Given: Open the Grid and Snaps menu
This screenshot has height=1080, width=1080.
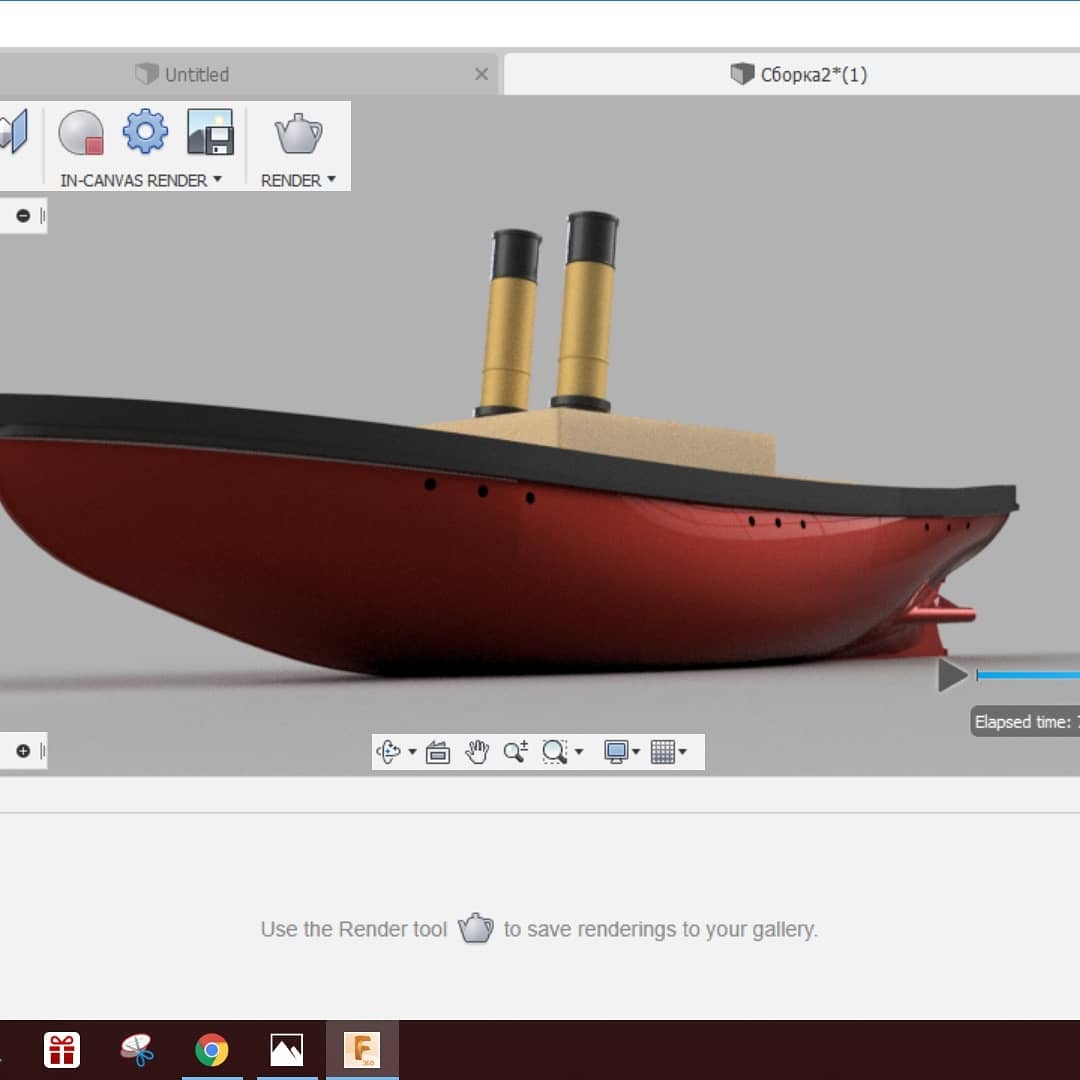Looking at the screenshot, I should 663,752.
